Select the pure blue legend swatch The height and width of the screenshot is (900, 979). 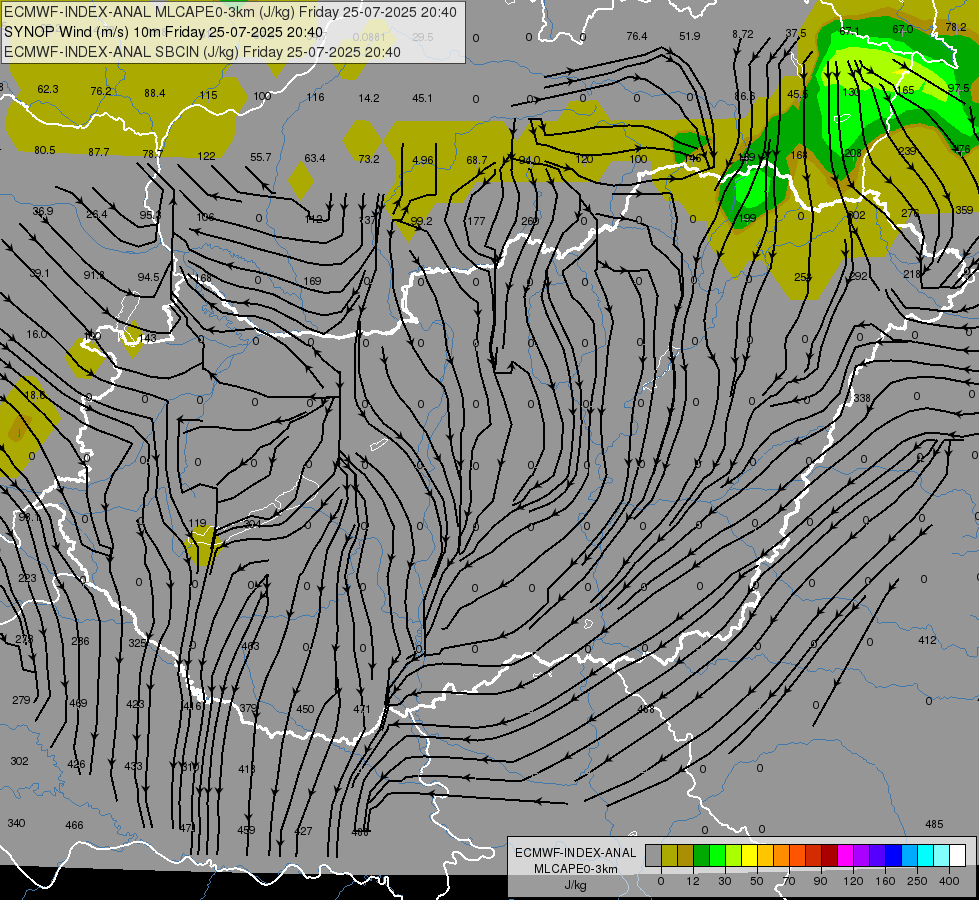(x=893, y=855)
